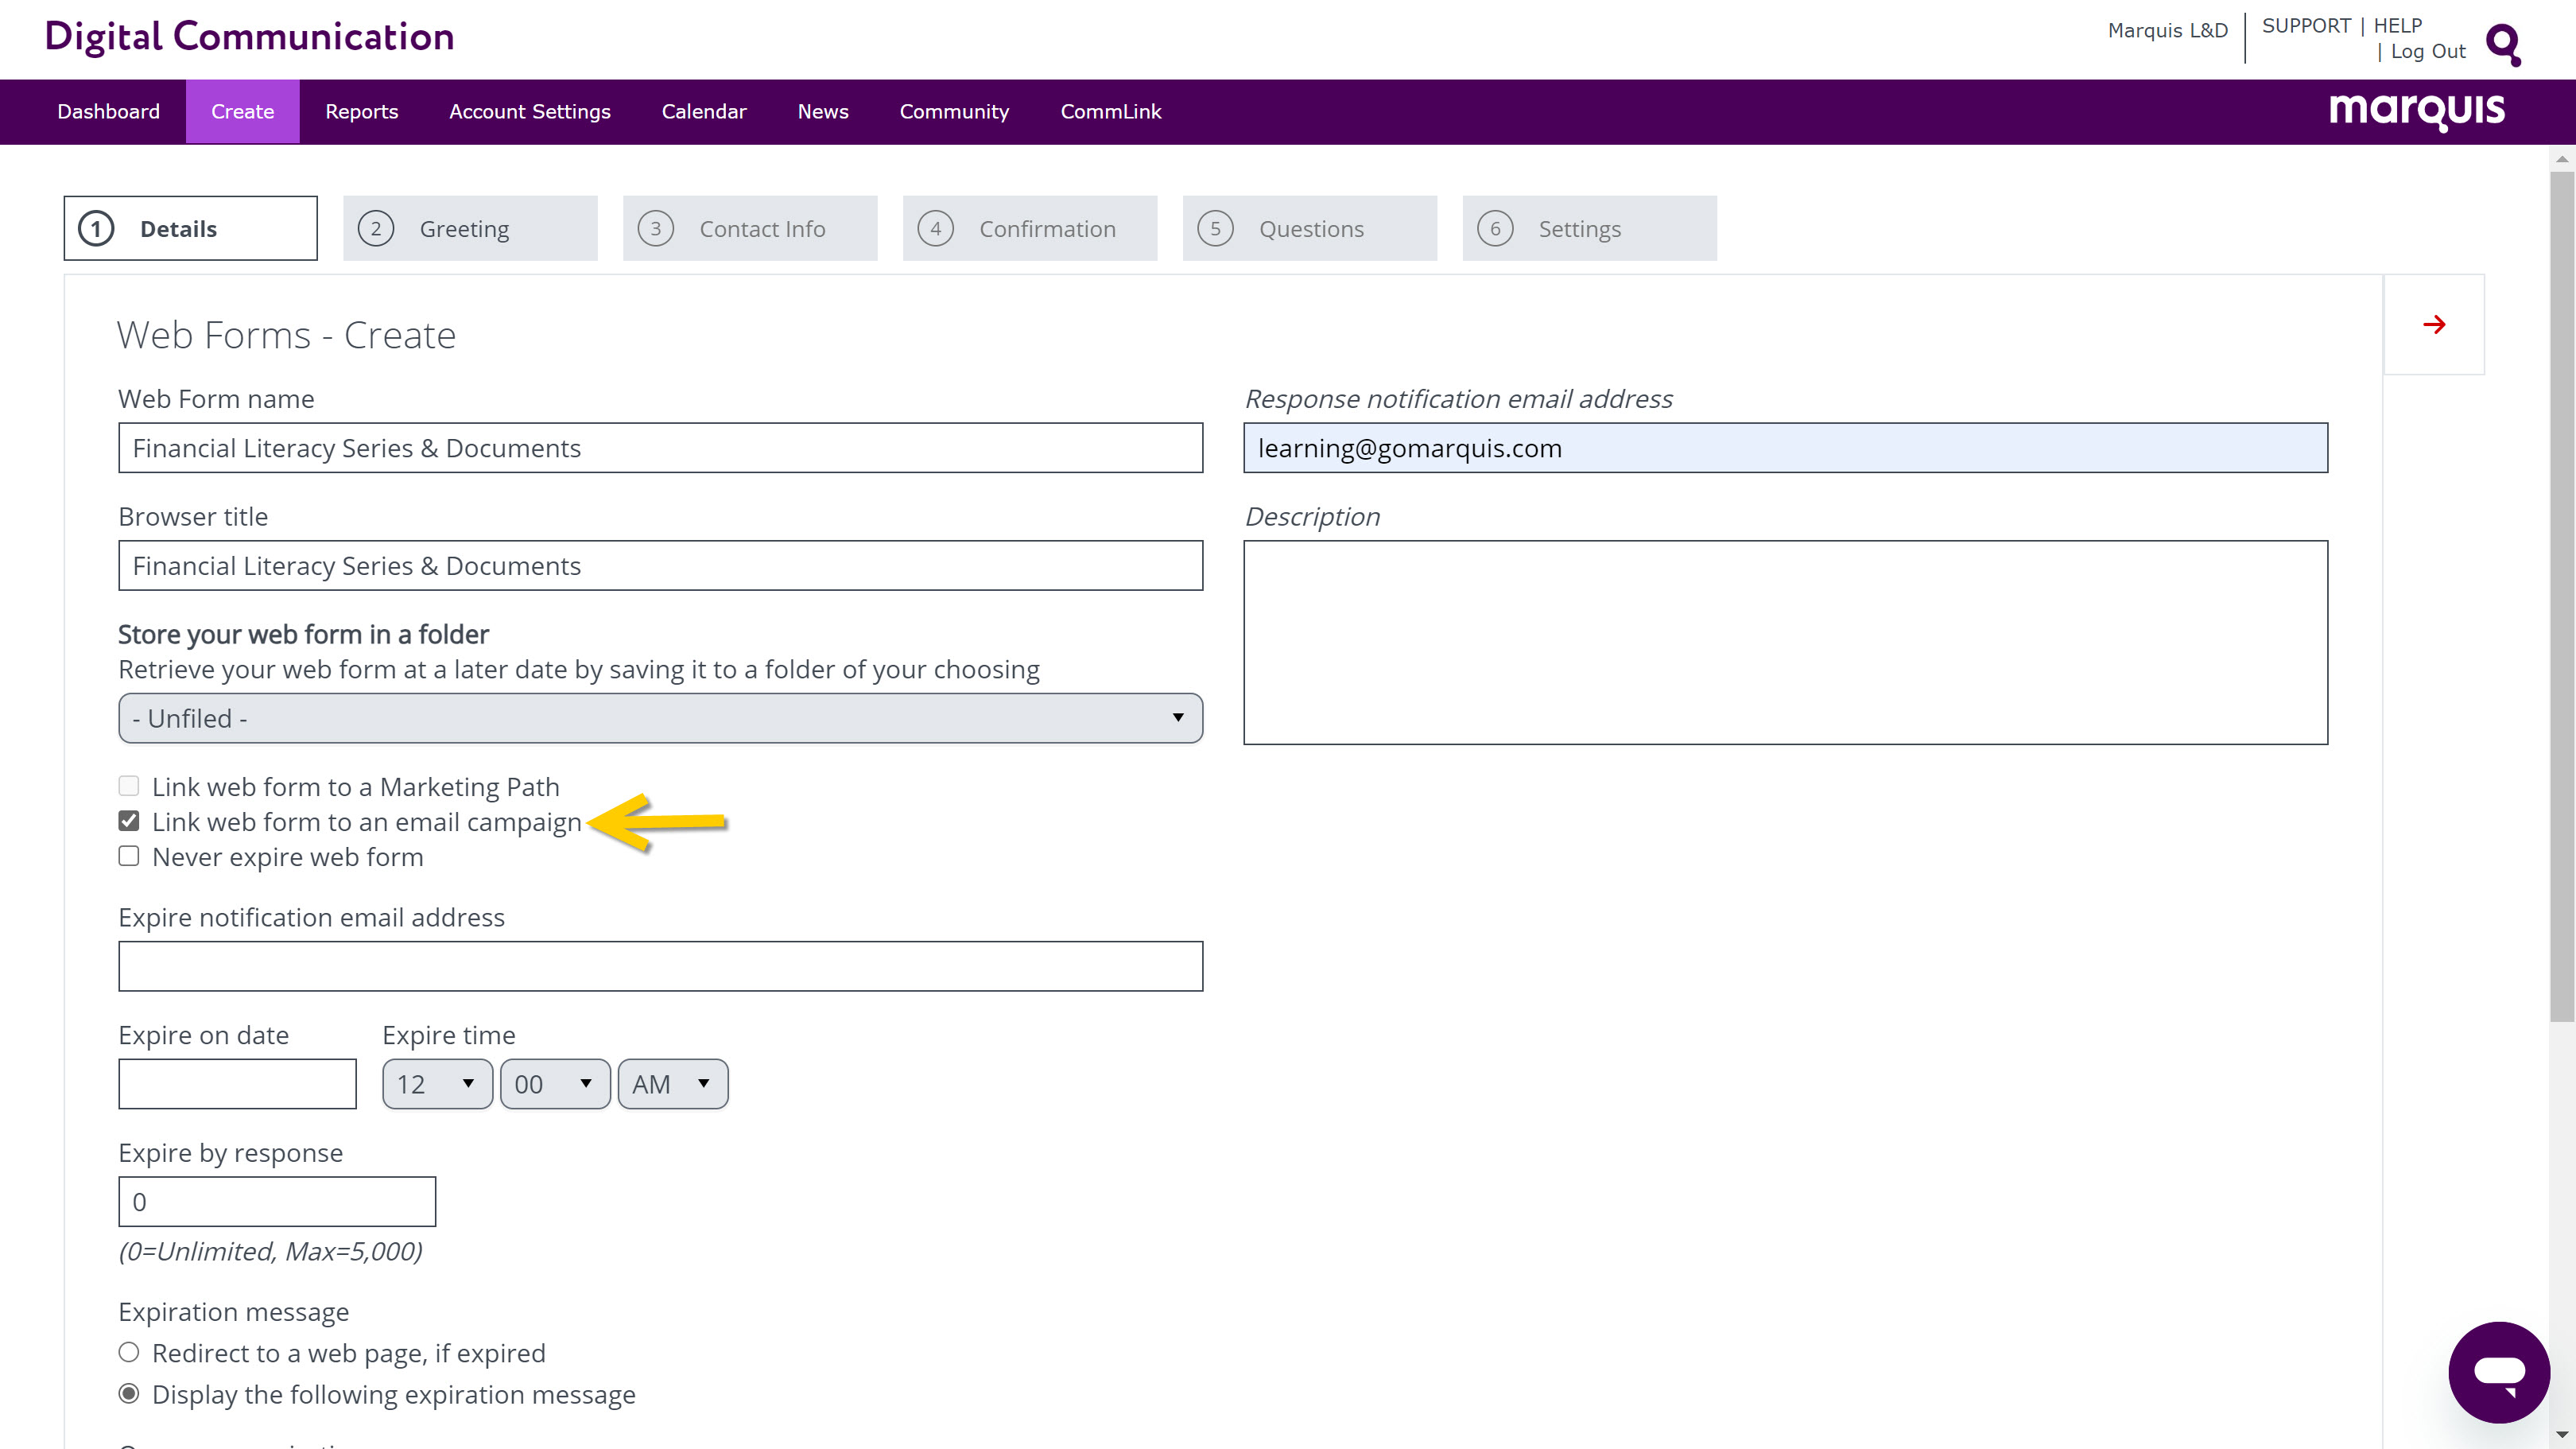Click the Response notification email address field
The image size is (2576, 1449).
click(x=1785, y=448)
